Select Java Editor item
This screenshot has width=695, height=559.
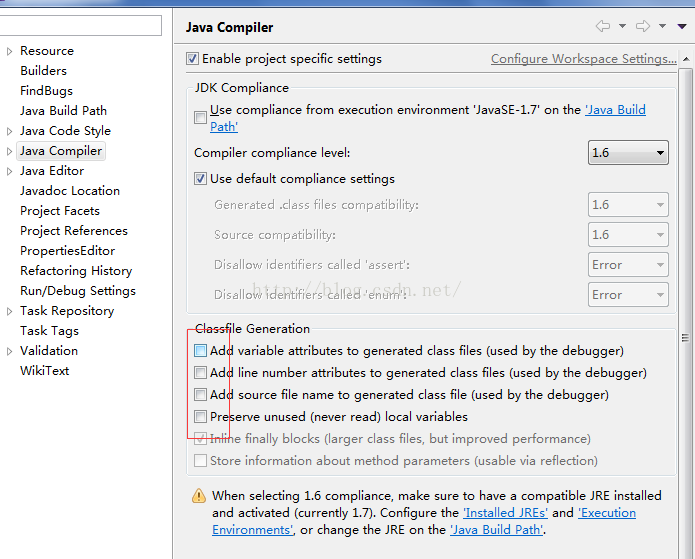click(x=52, y=171)
